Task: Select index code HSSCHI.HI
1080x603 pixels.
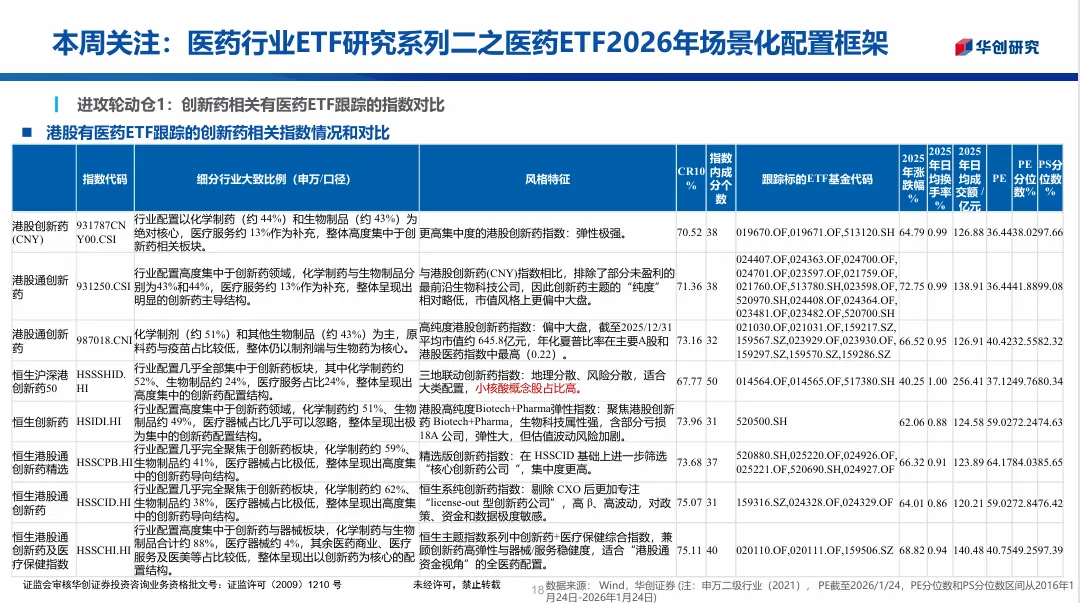Action: 103,551
